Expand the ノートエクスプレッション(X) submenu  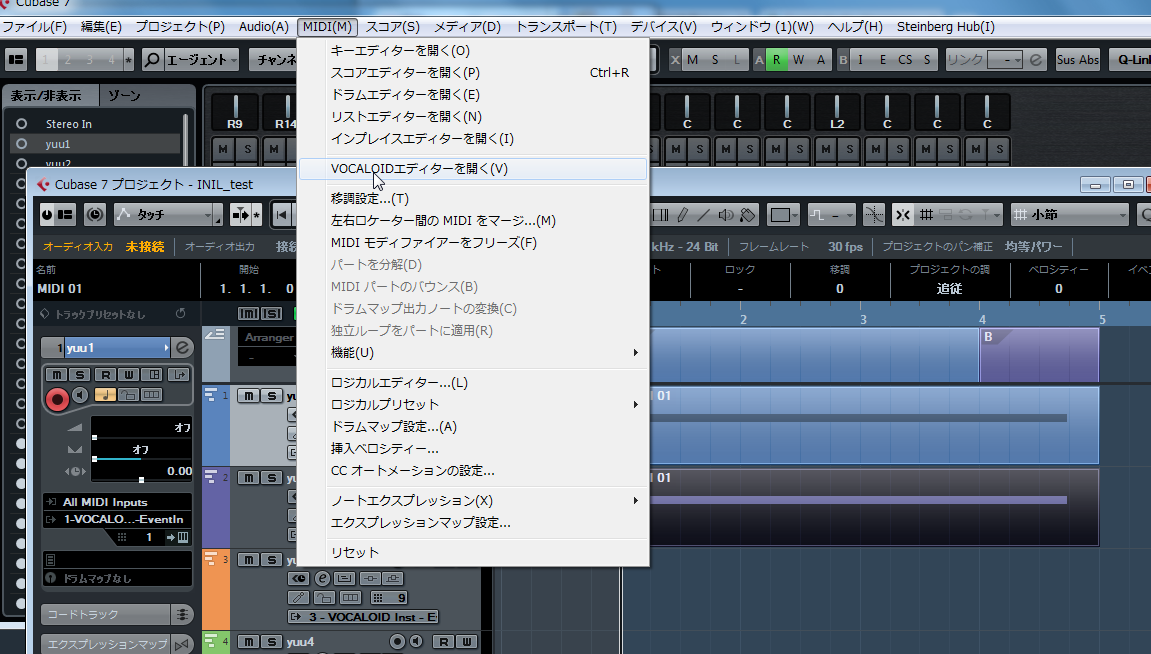[x=473, y=501]
